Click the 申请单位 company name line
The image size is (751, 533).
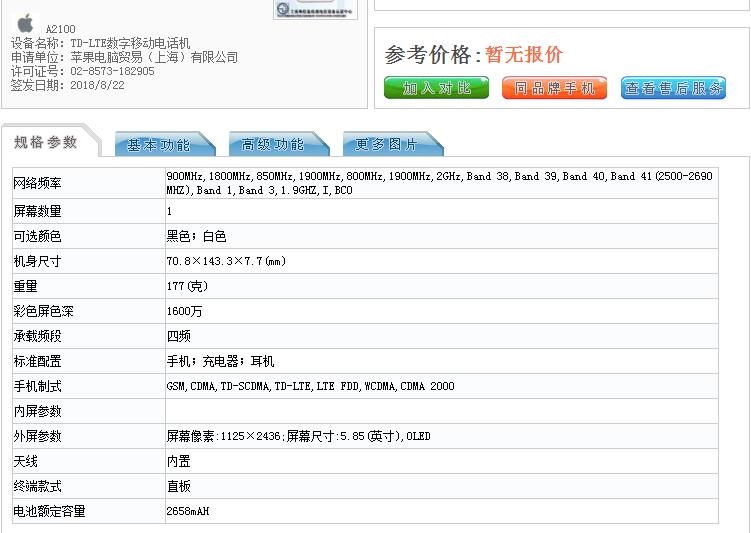pyautogui.click(x=124, y=57)
